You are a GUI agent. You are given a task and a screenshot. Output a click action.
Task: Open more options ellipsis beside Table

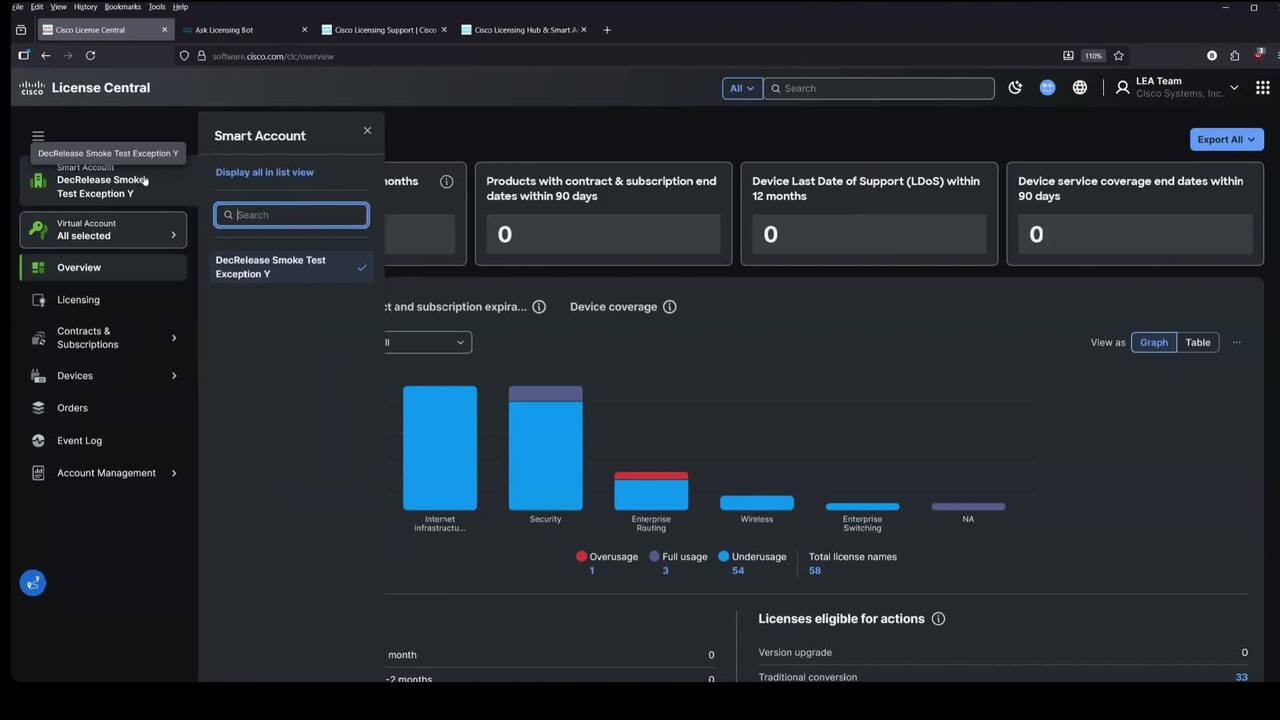pyautogui.click(x=1237, y=342)
